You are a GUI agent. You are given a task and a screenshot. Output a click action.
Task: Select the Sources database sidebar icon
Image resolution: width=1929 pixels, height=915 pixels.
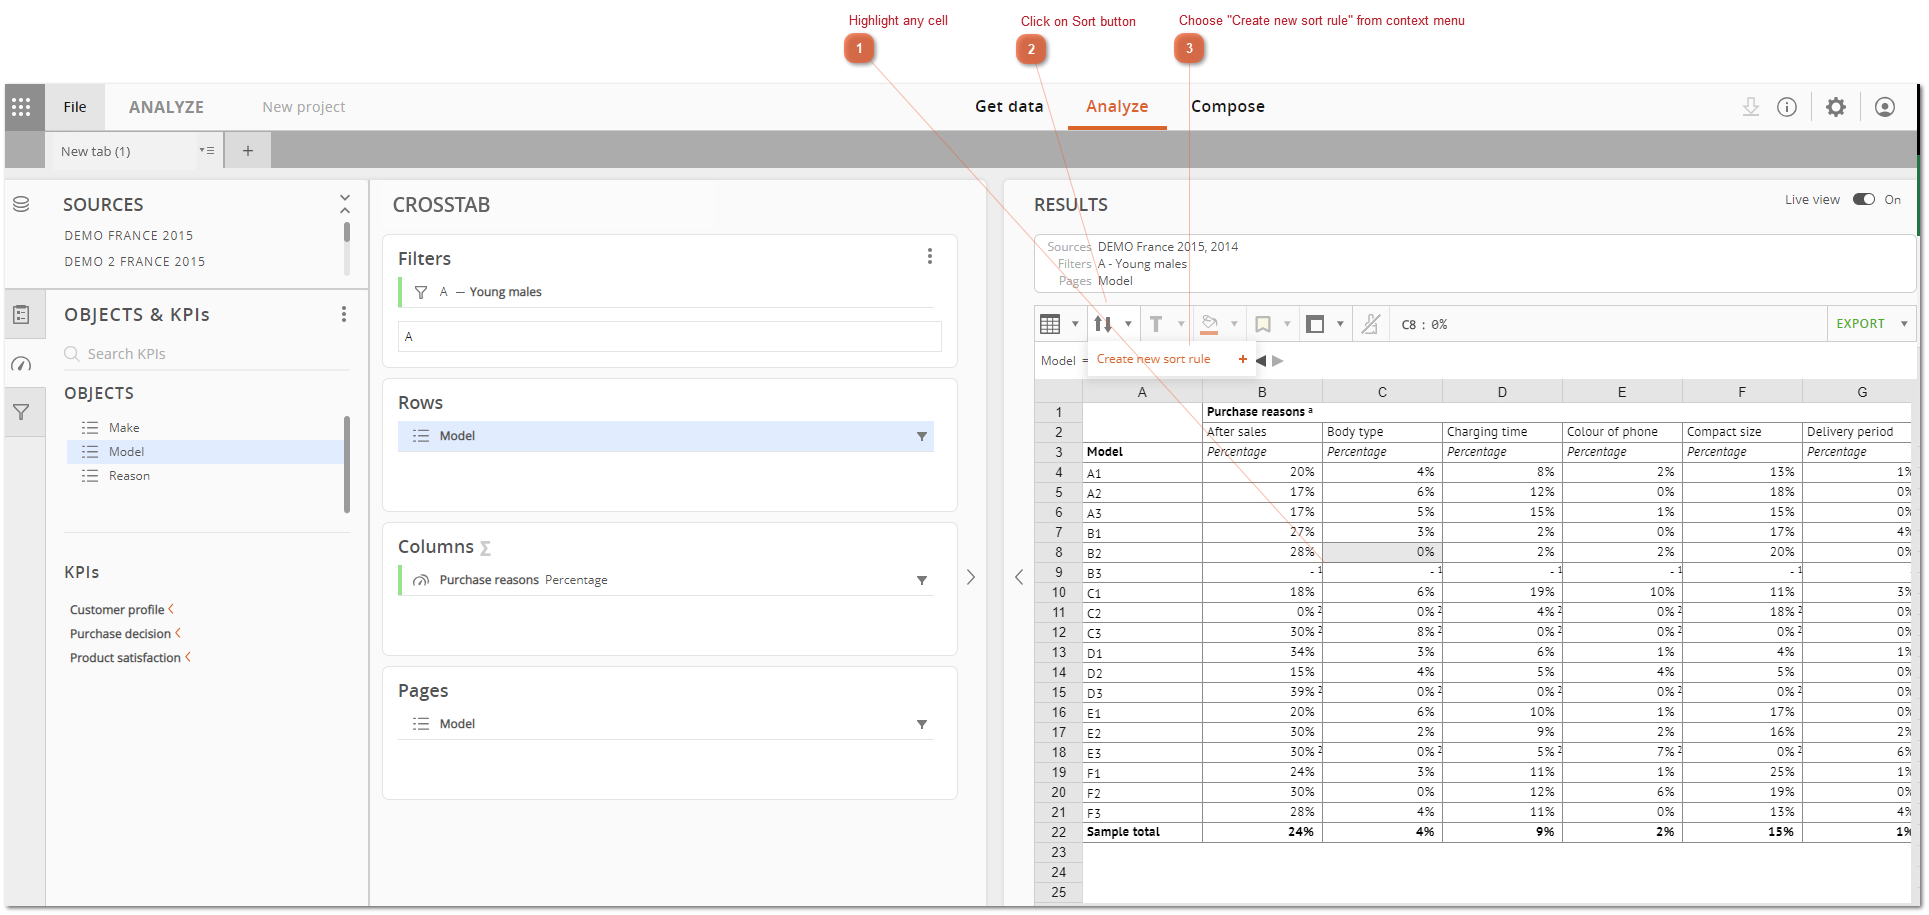(x=21, y=204)
